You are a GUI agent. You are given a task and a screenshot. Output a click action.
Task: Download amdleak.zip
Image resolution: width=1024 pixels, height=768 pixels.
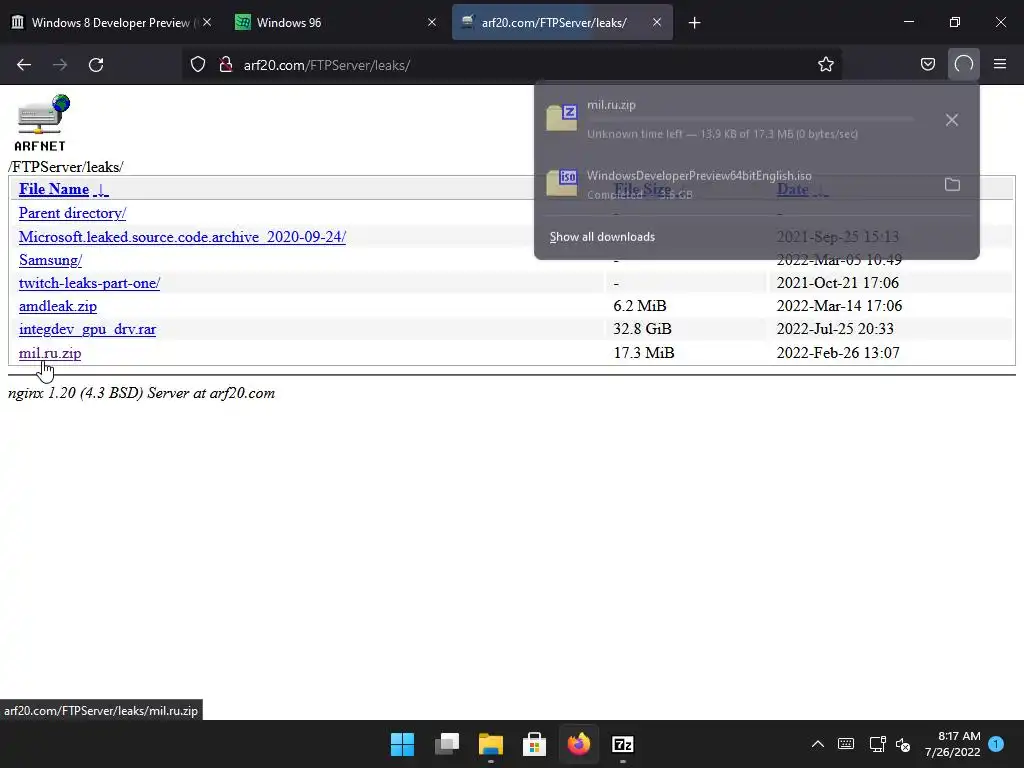pos(57,306)
